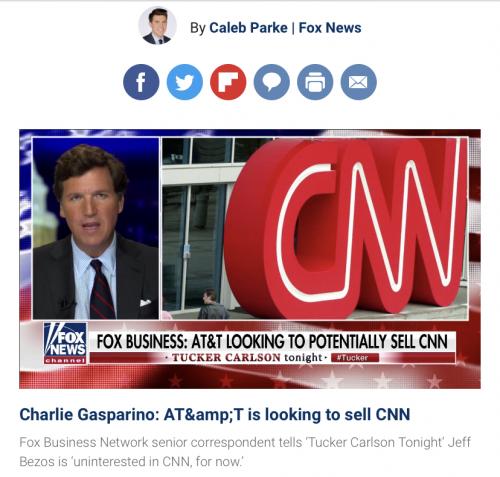Viewport: 500px width, 477px height.
Task: Click the 'By' byline label
Action: click(x=198, y=28)
